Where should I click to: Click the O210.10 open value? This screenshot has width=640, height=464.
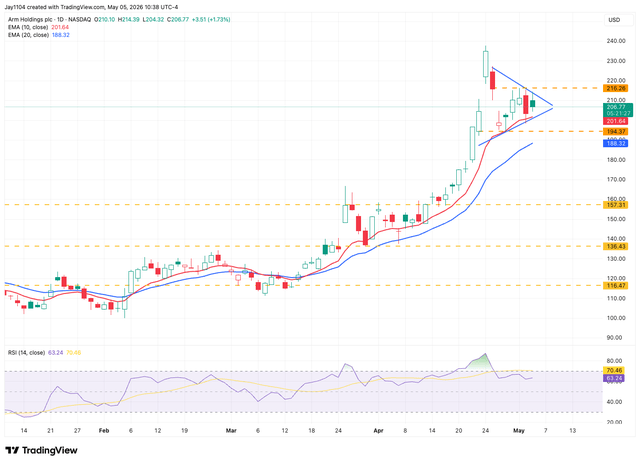(104, 20)
